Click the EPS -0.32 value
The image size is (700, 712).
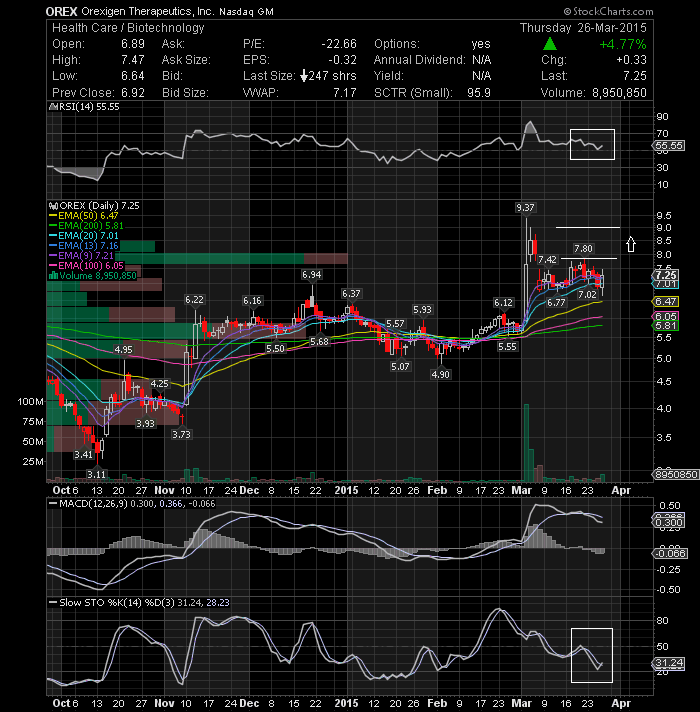[342, 60]
